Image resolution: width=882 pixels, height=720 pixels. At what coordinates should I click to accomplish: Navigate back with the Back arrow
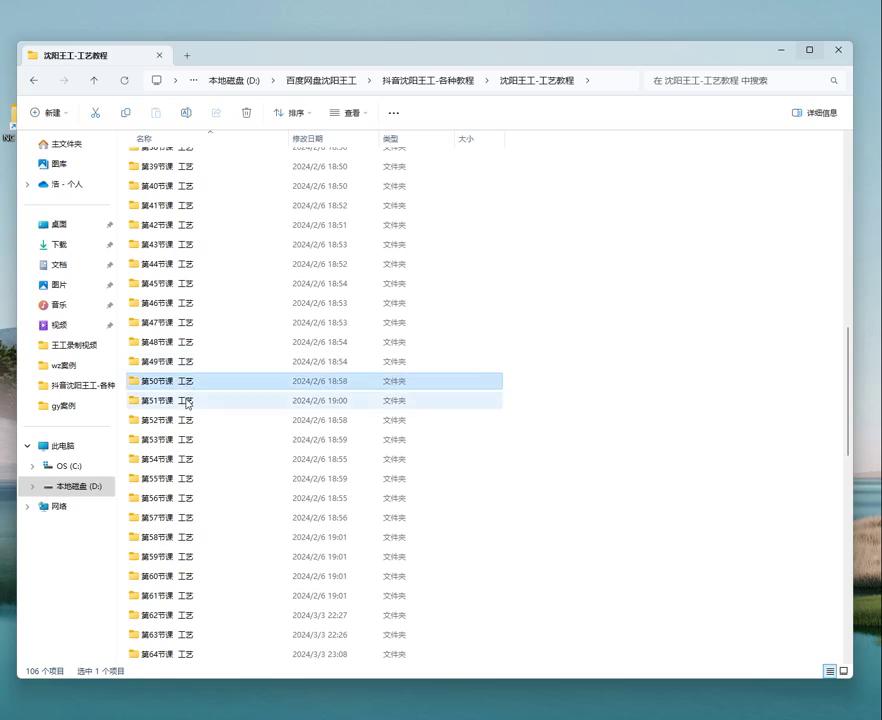[x=34, y=81]
